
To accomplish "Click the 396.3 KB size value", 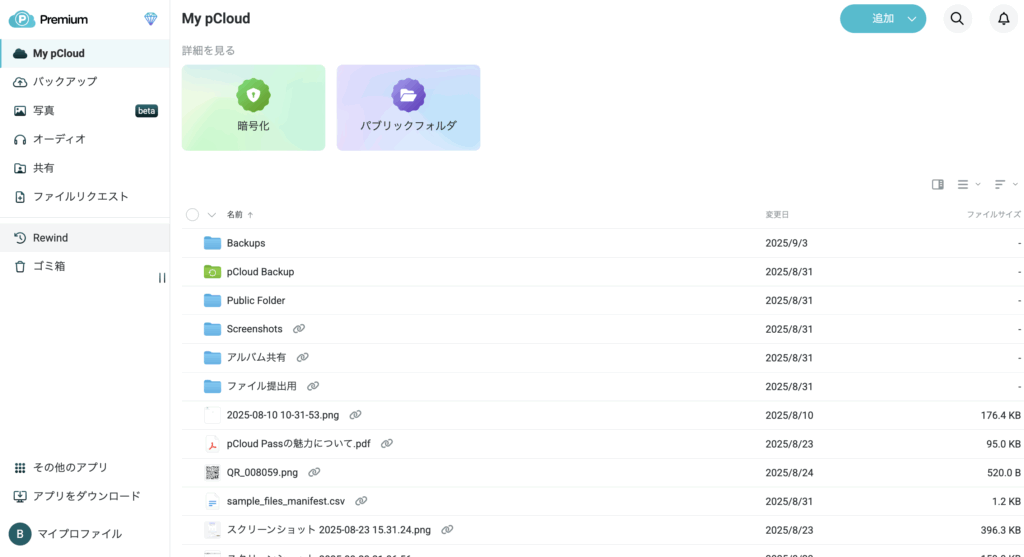I will 1000,530.
